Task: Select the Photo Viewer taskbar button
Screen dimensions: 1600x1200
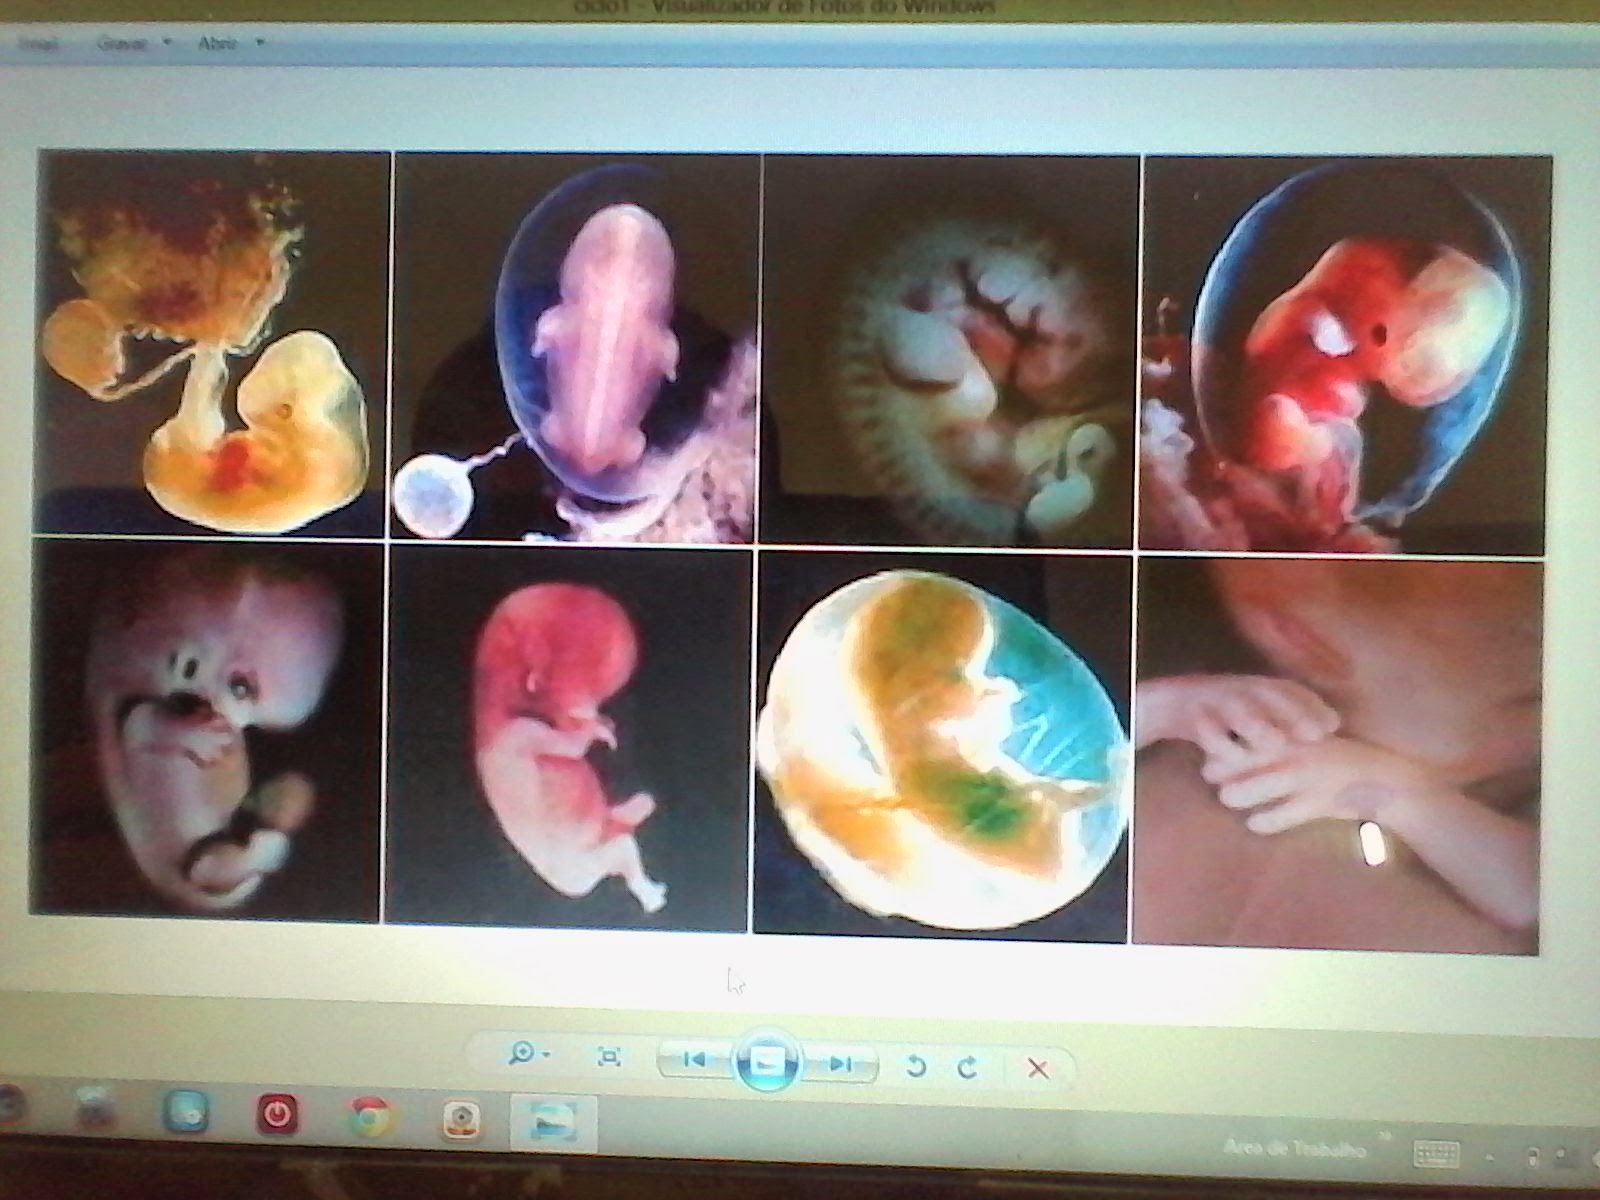Action: coord(555,1123)
